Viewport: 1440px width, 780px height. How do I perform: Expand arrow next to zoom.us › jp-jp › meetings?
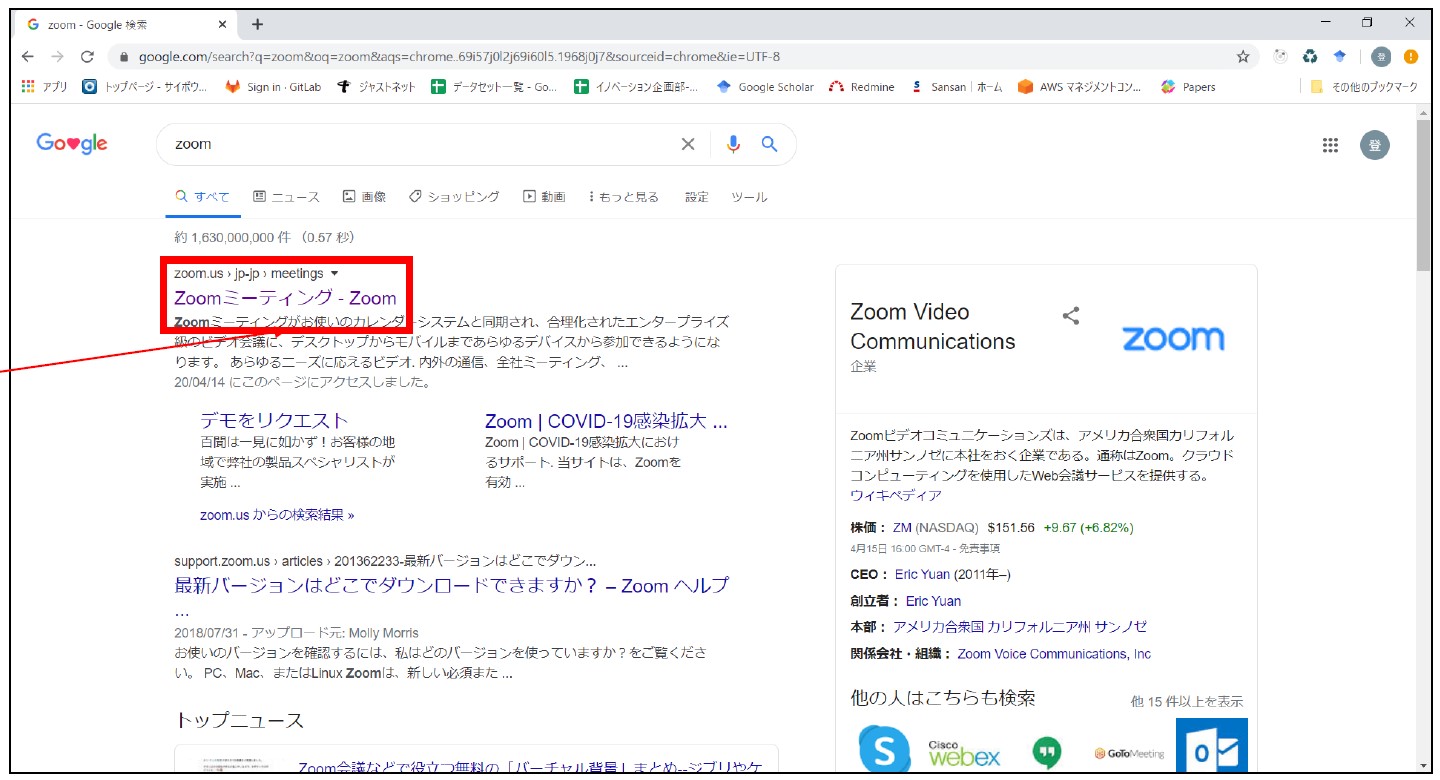coord(334,274)
